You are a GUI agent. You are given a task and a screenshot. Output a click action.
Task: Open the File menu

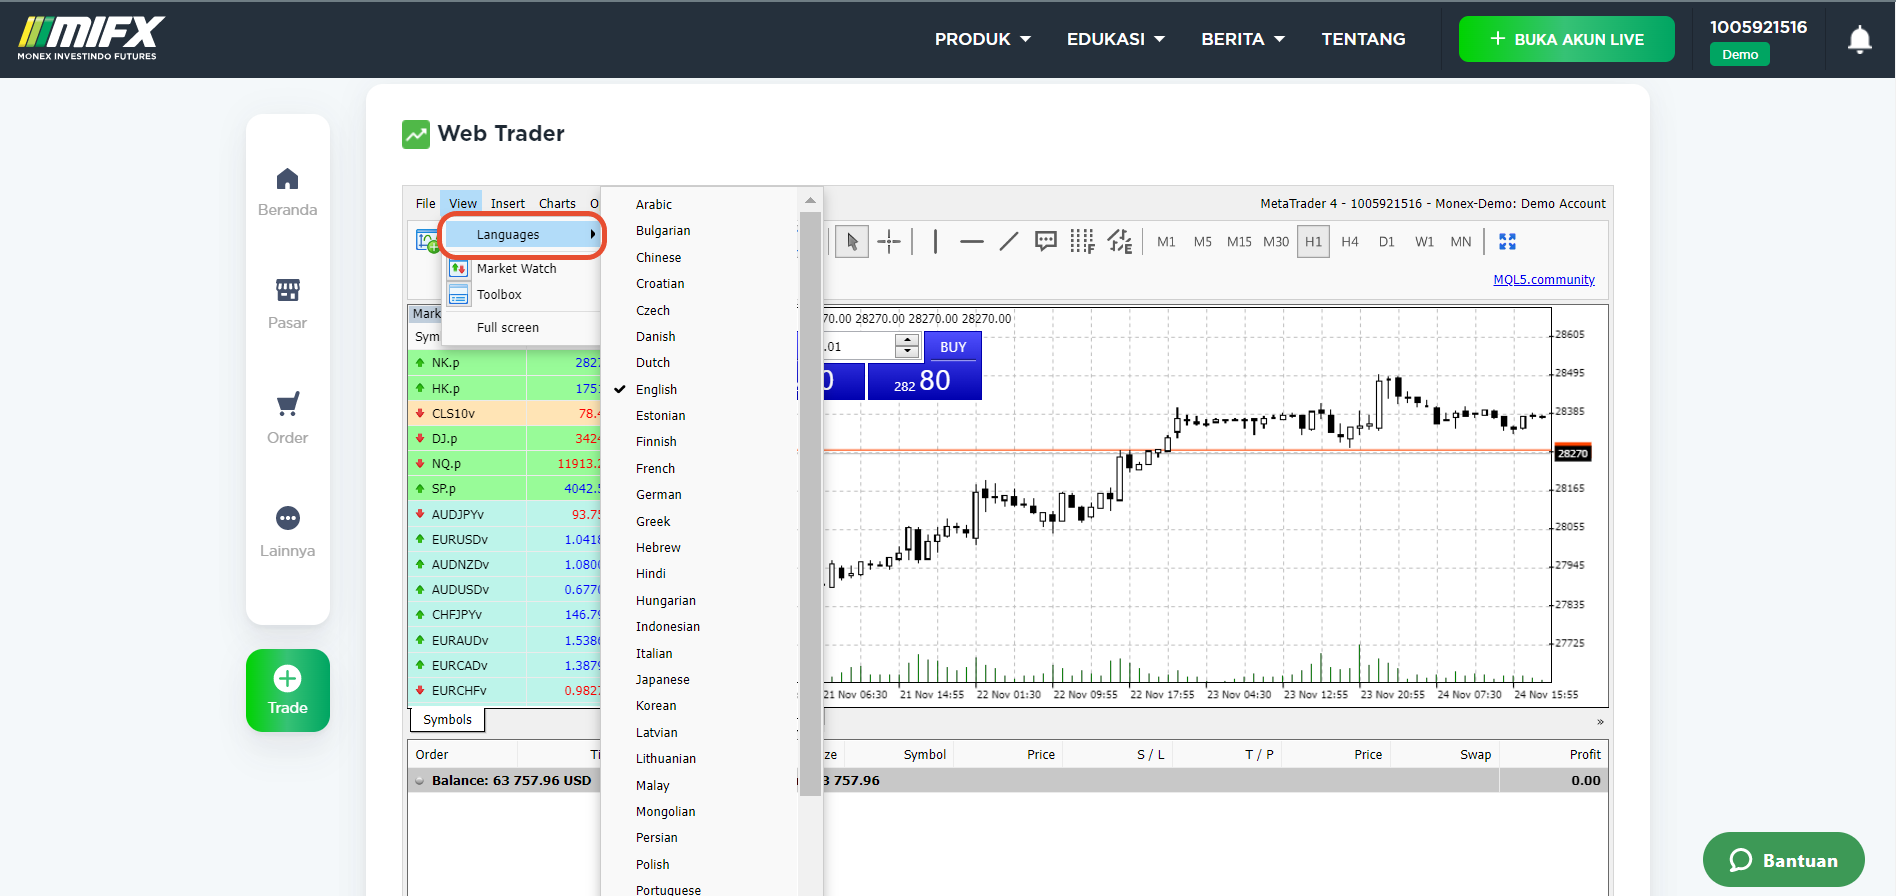tap(425, 203)
